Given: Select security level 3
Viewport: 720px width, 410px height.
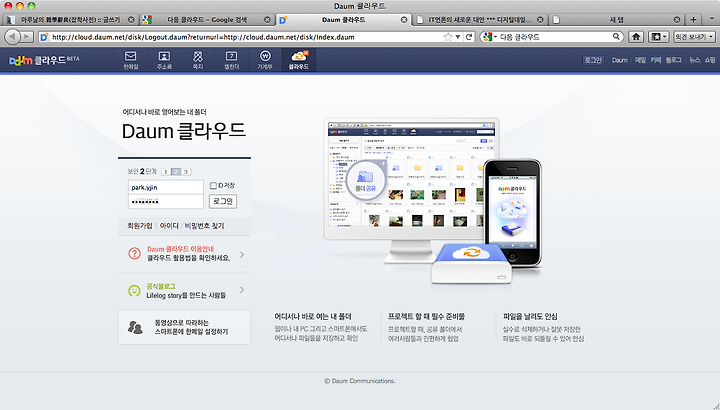Looking at the screenshot, I should click(x=186, y=172).
